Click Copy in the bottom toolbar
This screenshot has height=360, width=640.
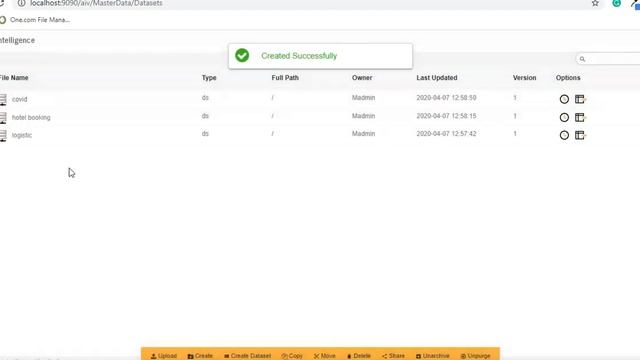coord(292,356)
